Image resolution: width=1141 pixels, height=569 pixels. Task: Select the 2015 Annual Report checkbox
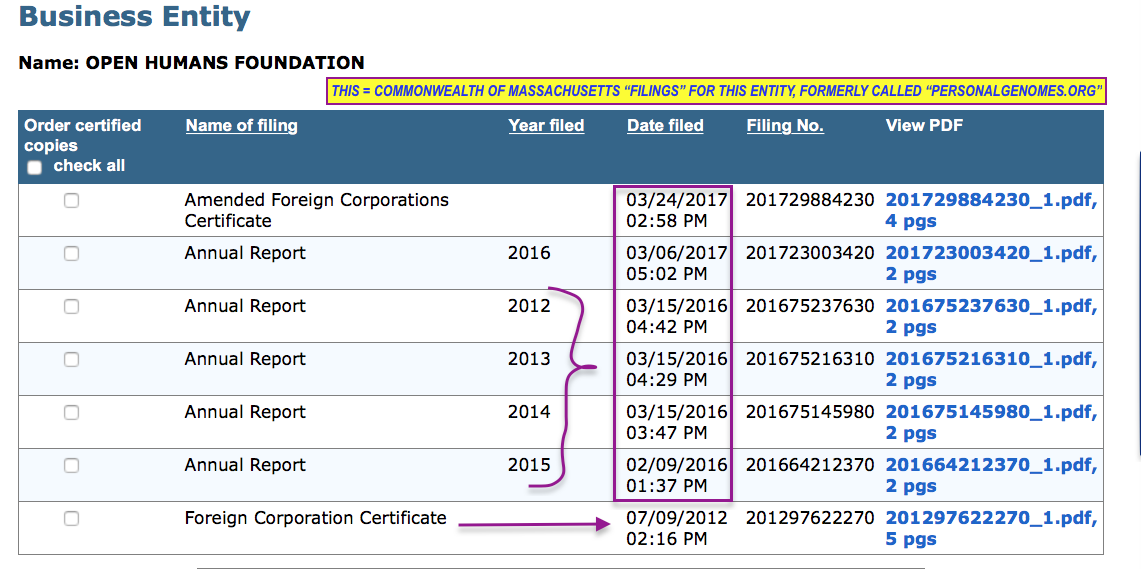click(71, 466)
